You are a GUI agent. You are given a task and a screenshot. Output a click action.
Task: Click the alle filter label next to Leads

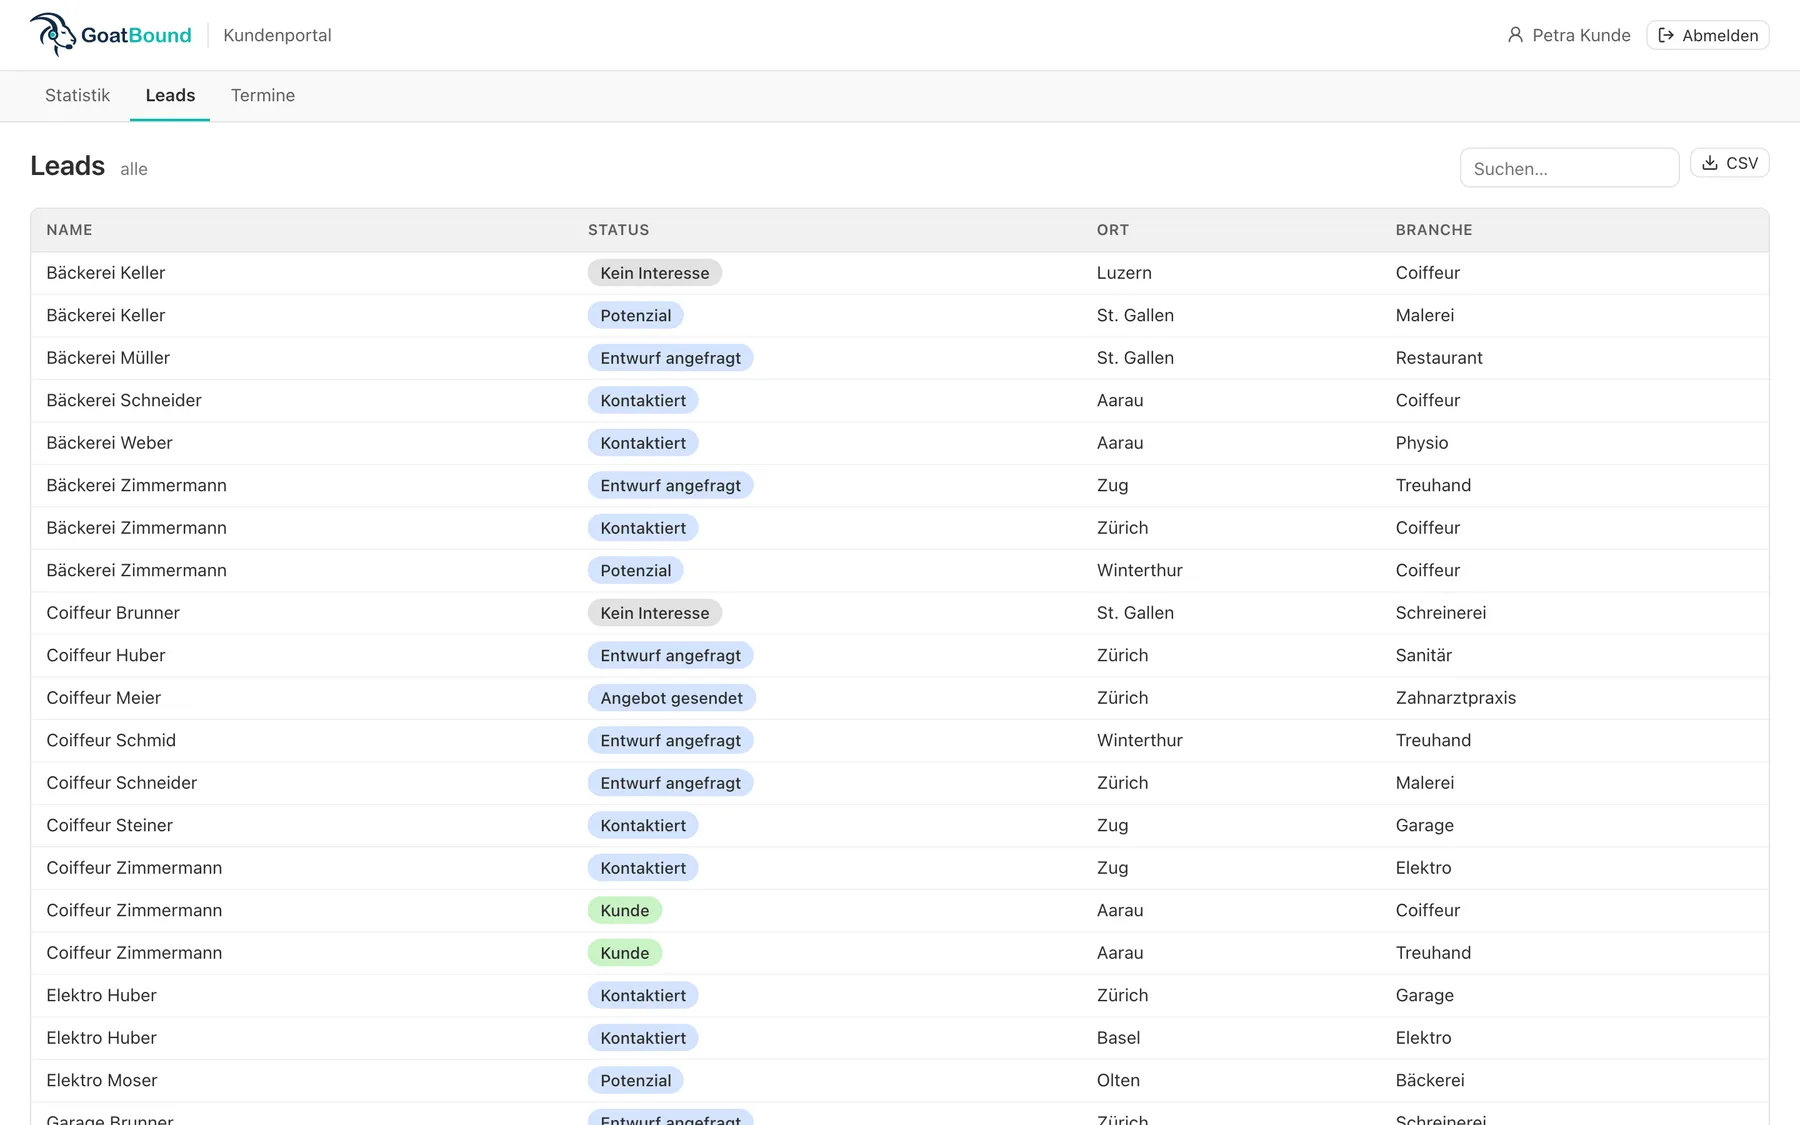[x=134, y=169]
